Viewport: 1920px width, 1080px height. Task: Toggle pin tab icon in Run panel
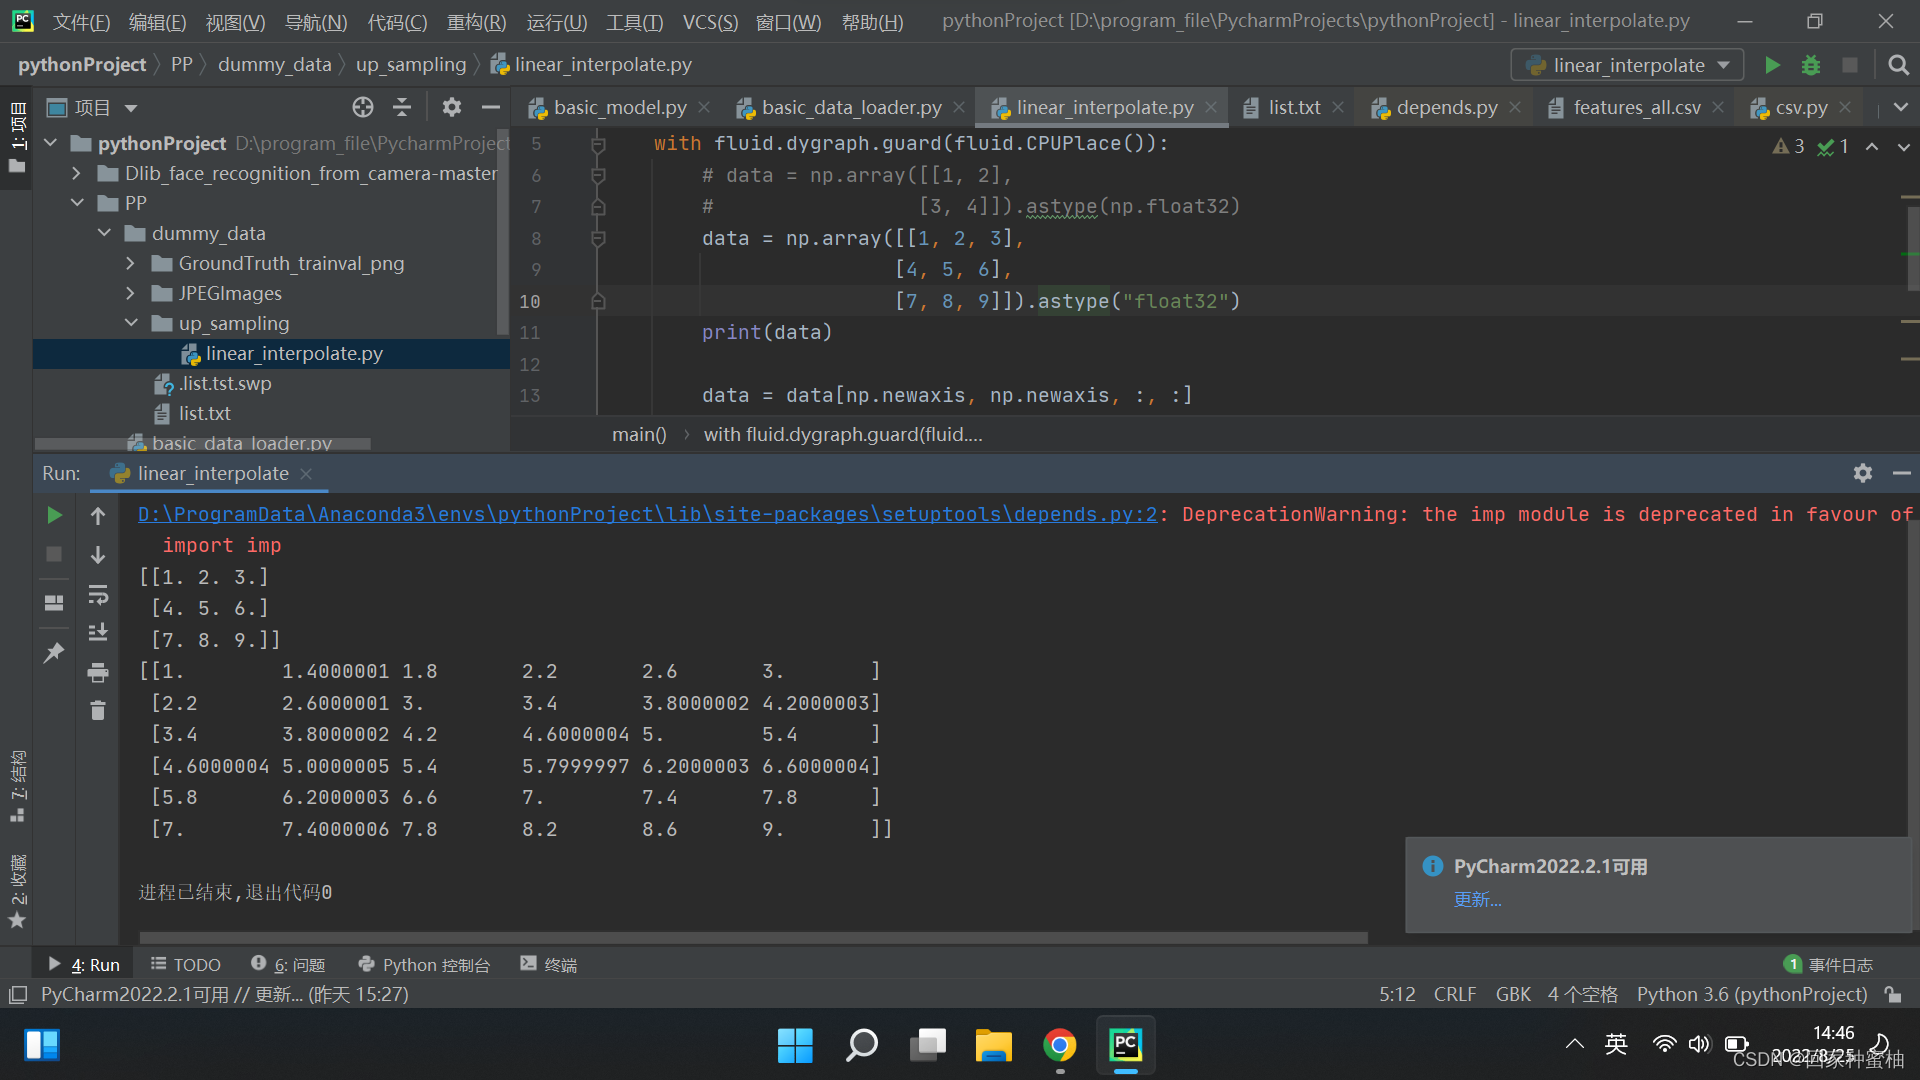click(54, 653)
